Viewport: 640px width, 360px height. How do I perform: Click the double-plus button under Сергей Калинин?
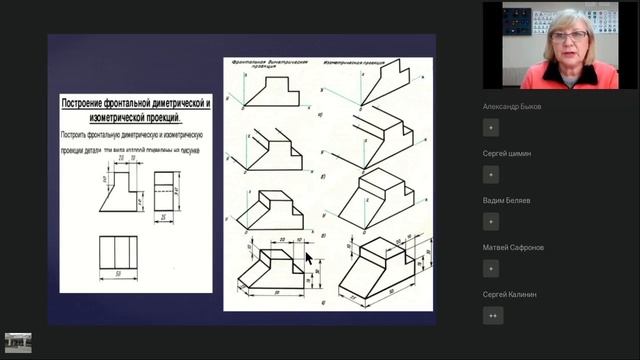pyautogui.click(x=493, y=316)
